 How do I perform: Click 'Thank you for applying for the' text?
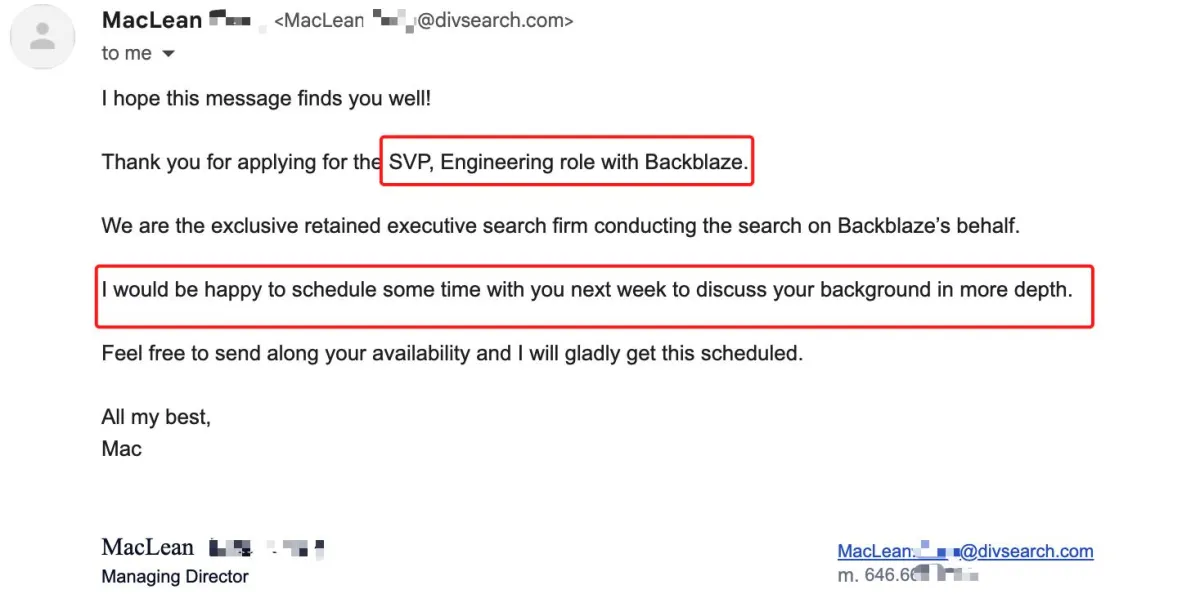[x=240, y=162]
